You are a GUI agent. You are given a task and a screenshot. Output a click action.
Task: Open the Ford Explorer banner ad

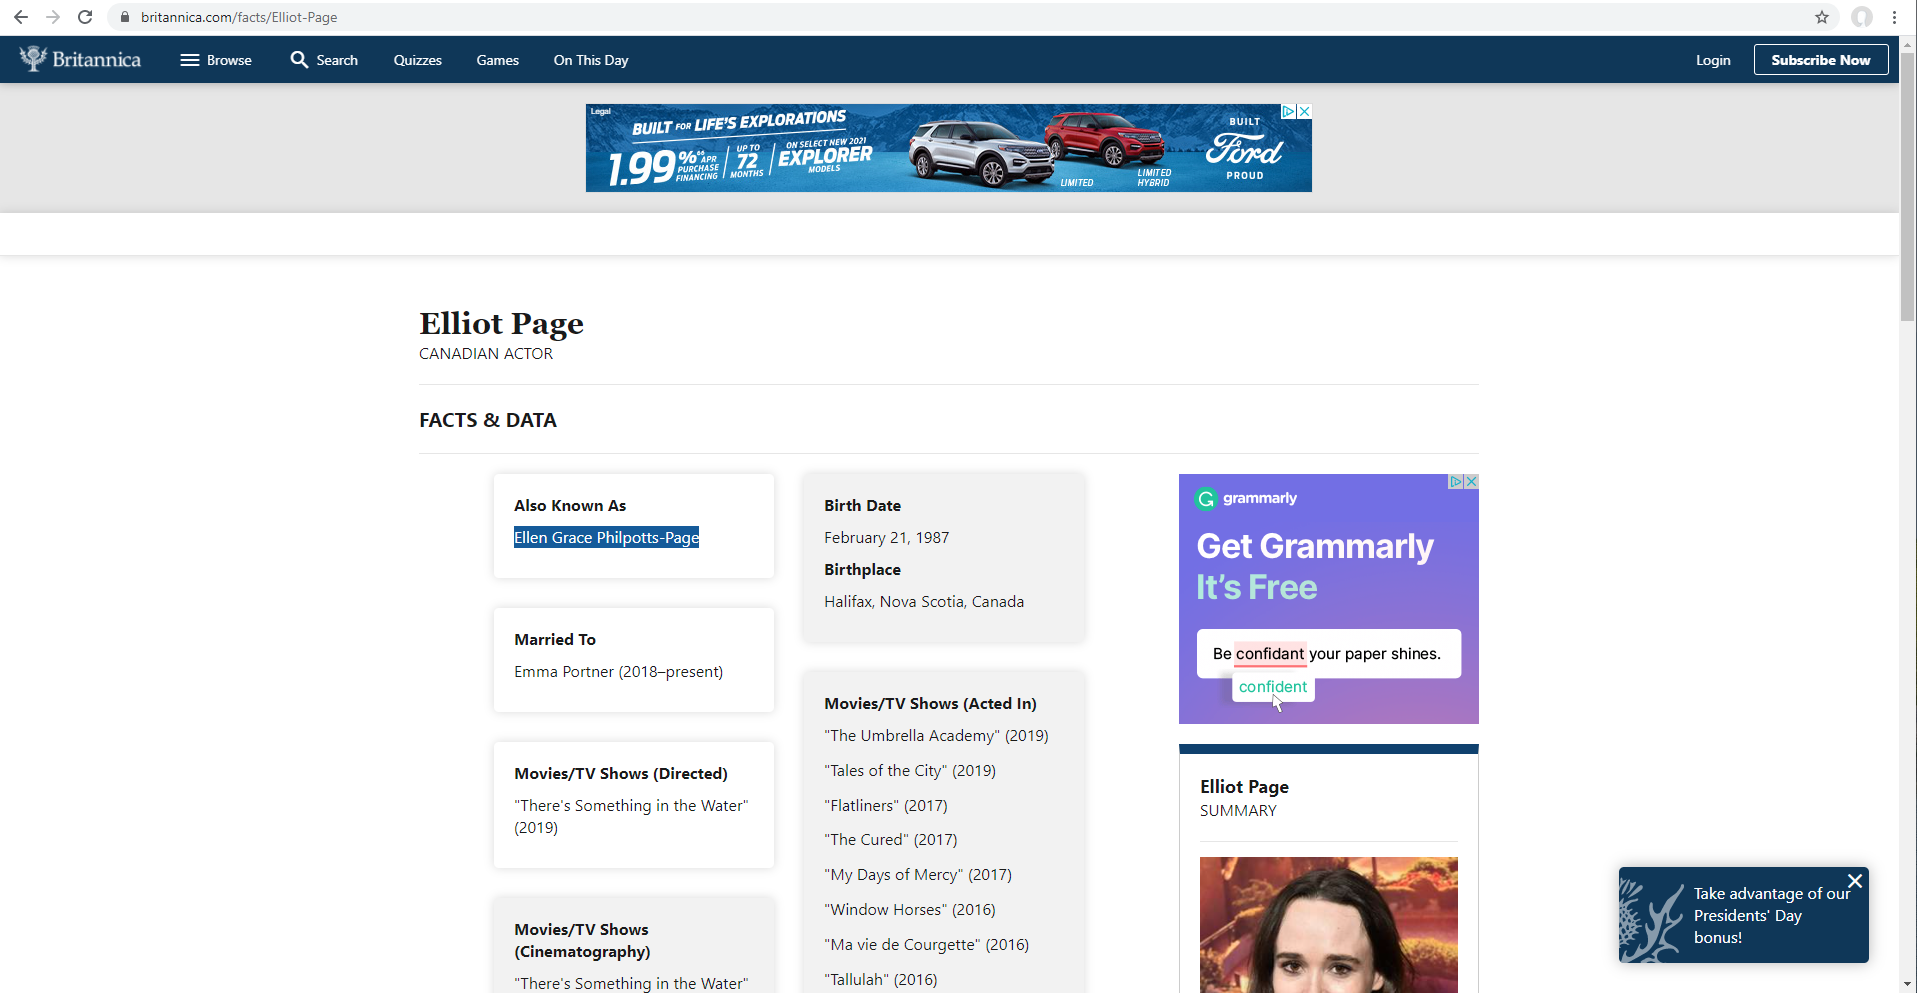tap(948, 148)
